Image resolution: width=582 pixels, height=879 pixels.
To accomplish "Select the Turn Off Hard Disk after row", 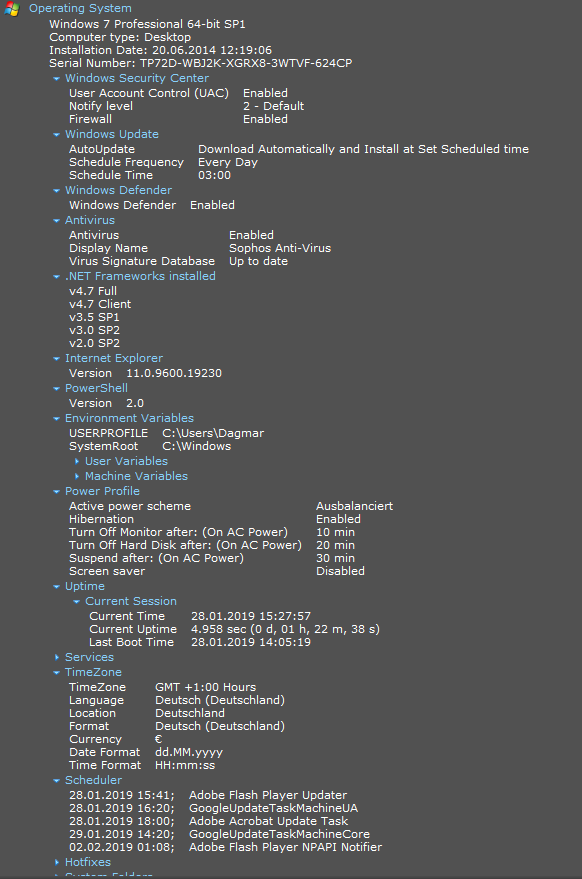I will 212,544.
